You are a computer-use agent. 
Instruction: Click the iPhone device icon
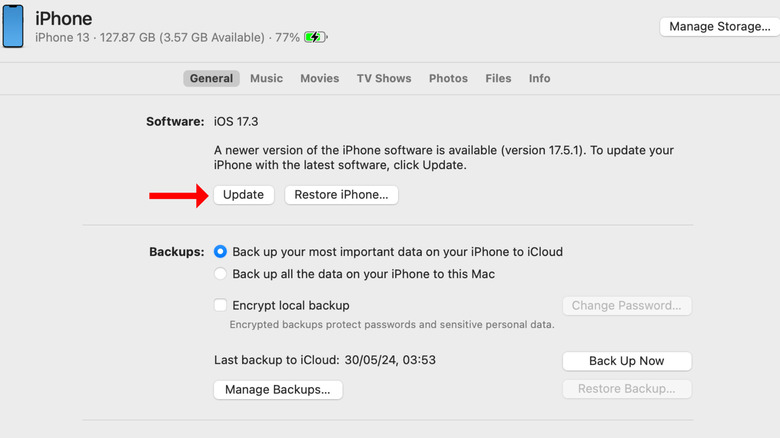(x=13, y=27)
